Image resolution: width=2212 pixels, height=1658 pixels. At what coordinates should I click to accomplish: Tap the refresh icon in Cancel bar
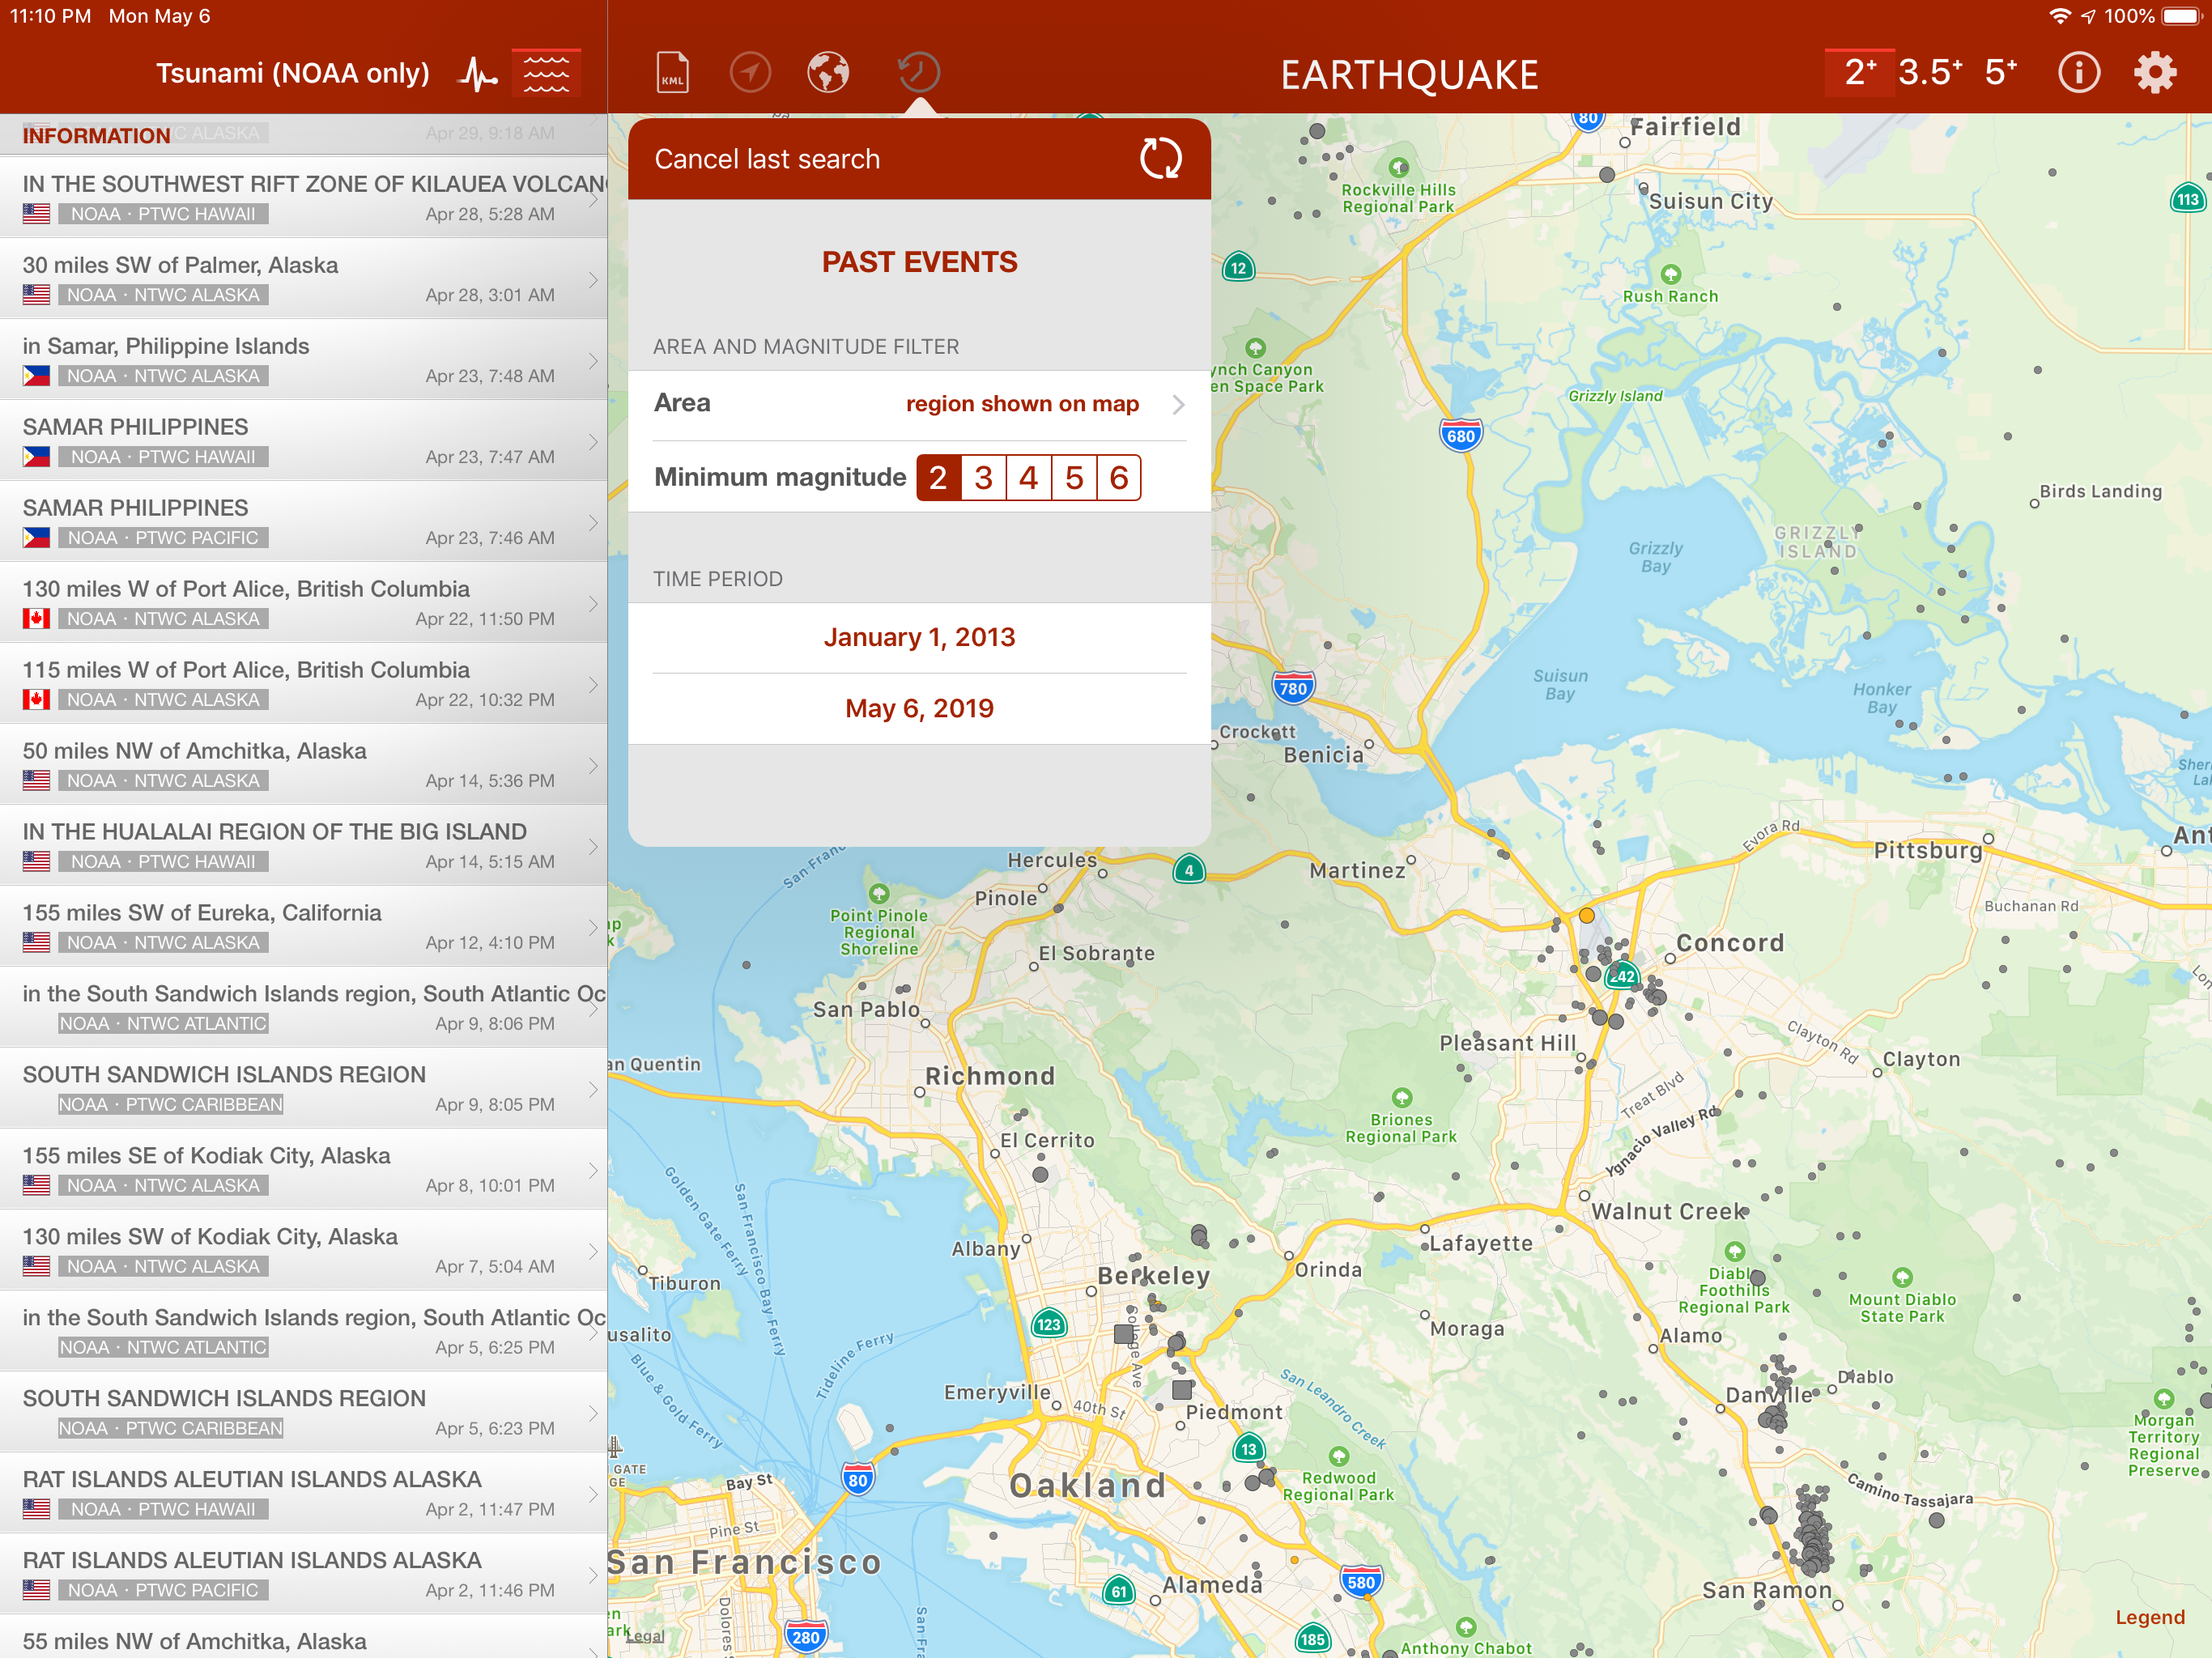(1160, 159)
